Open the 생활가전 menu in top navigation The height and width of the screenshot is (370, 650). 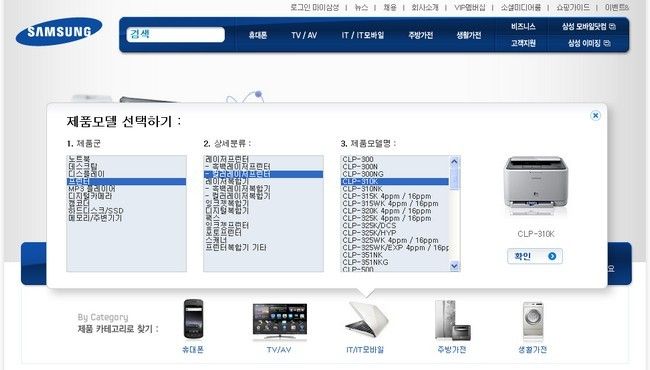click(469, 36)
